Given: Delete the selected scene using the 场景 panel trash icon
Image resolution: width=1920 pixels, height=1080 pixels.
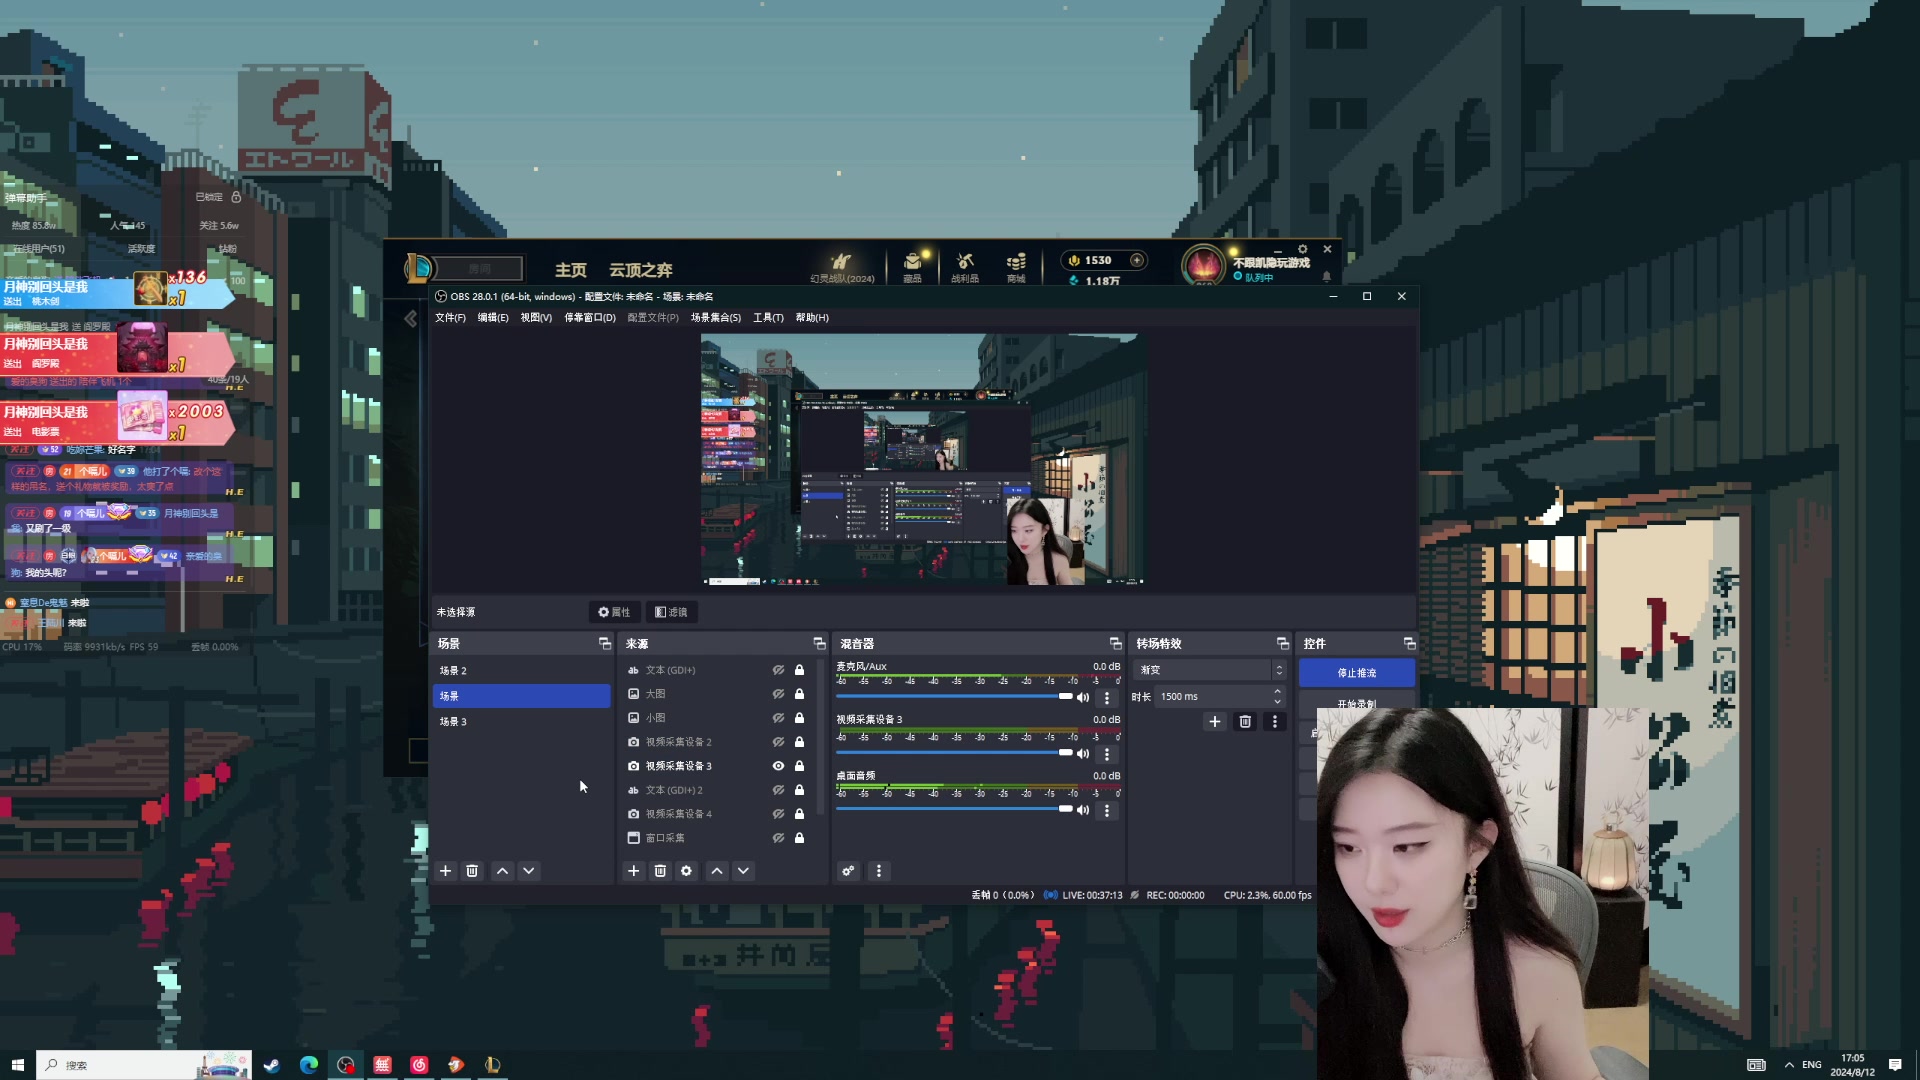Looking at the screenshot, I should coord(472,871).
